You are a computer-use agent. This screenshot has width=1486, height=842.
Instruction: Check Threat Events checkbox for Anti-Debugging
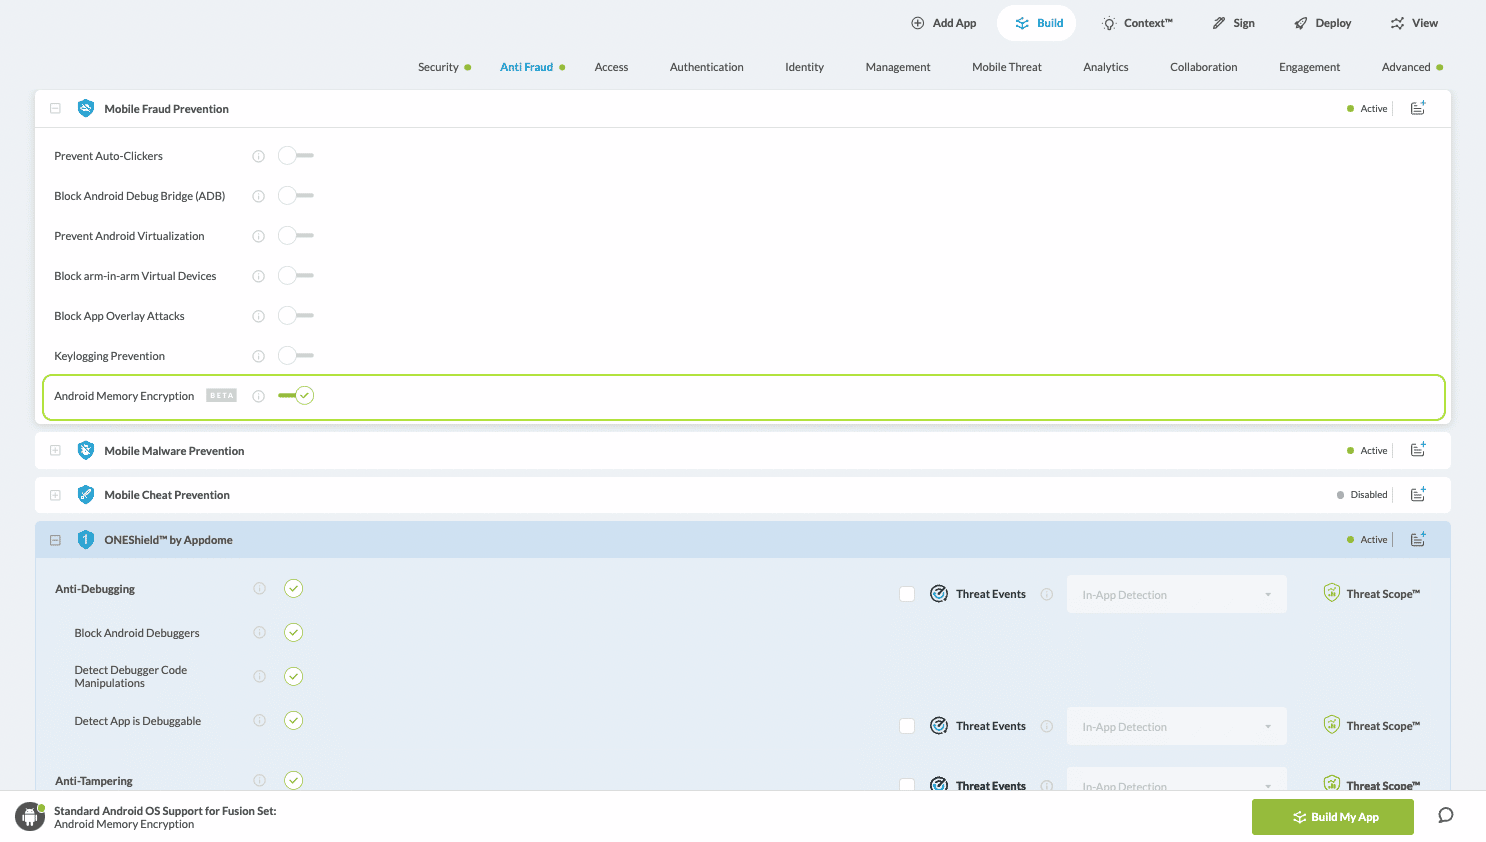[907, 594]
